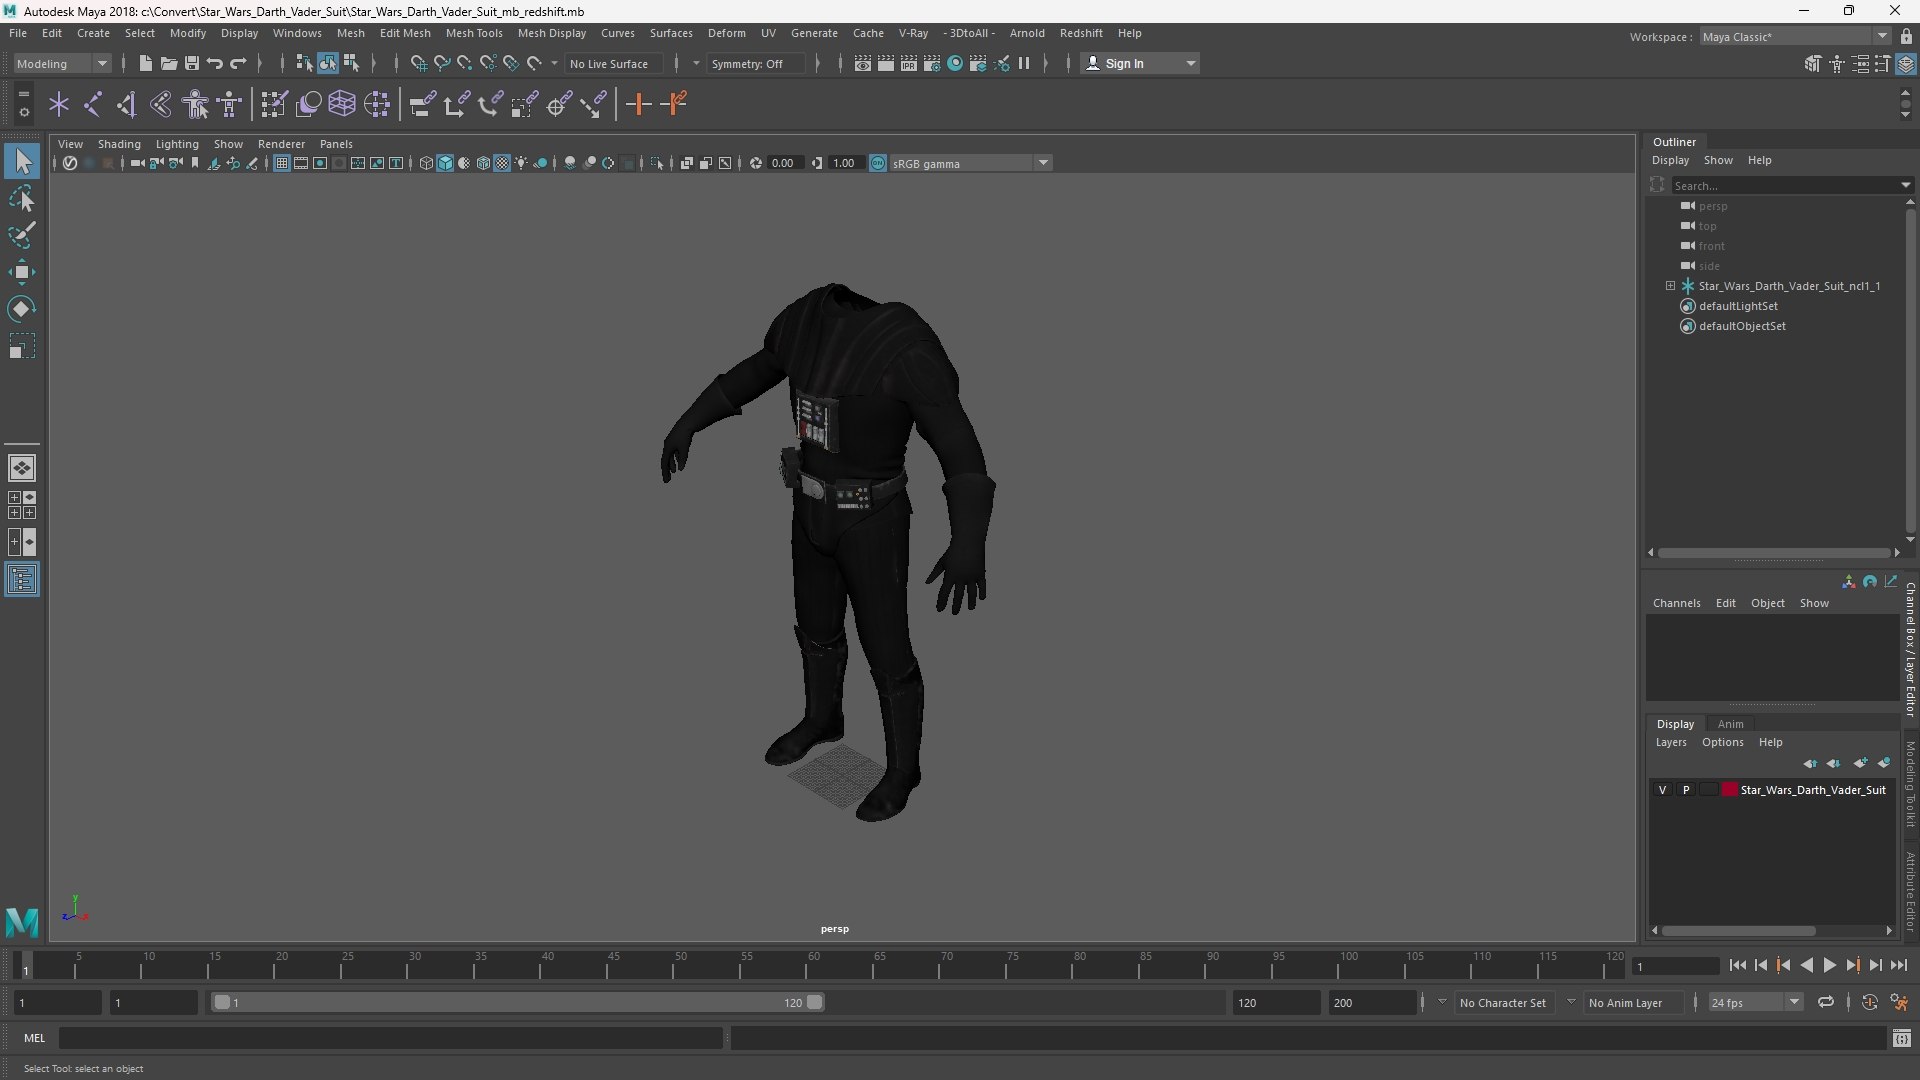Select the arrow Select tool
Screen dimensions: 1920x1080
coord(22,161)
